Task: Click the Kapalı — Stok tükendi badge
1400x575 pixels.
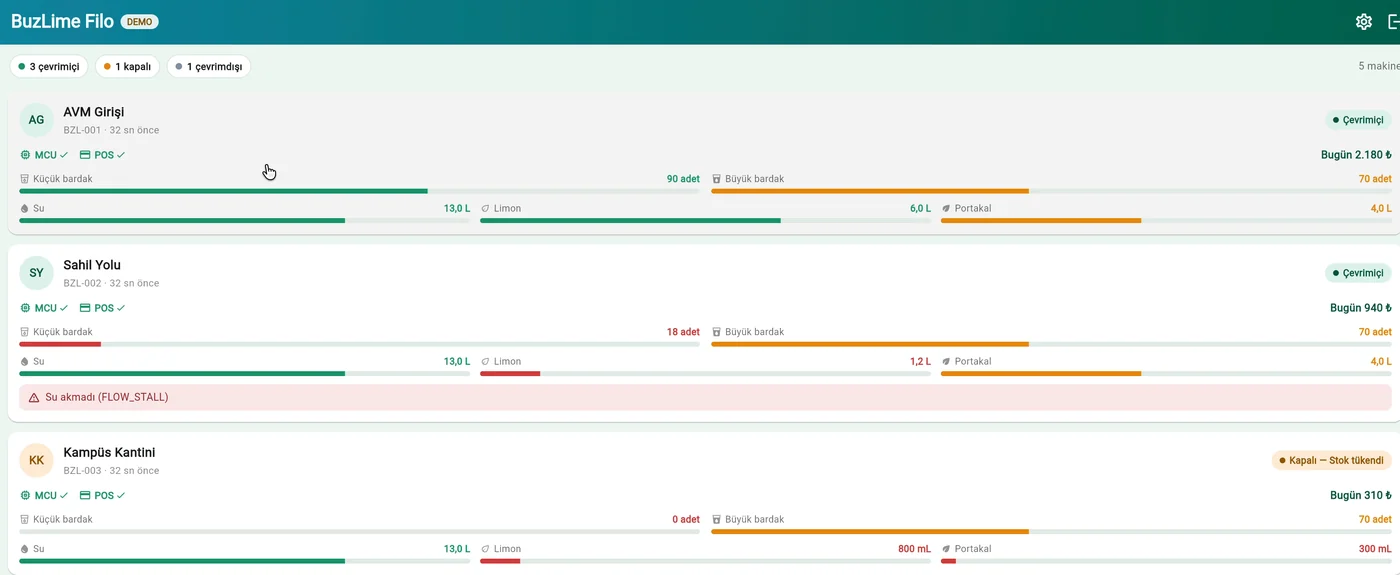Action: tap(1331, 461)
